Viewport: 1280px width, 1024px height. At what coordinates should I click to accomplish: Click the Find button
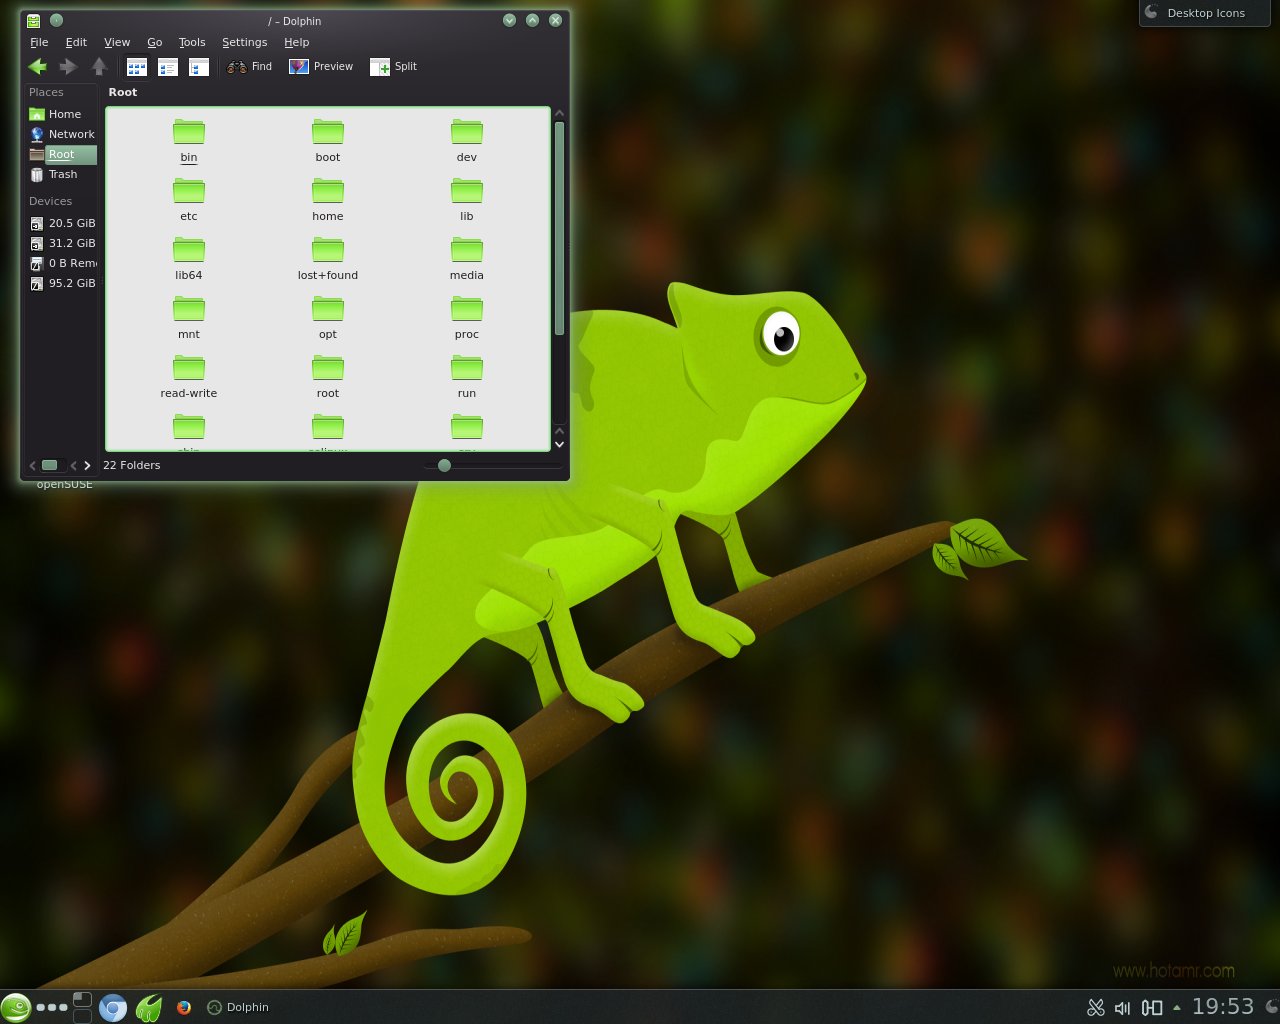point(250,67)
